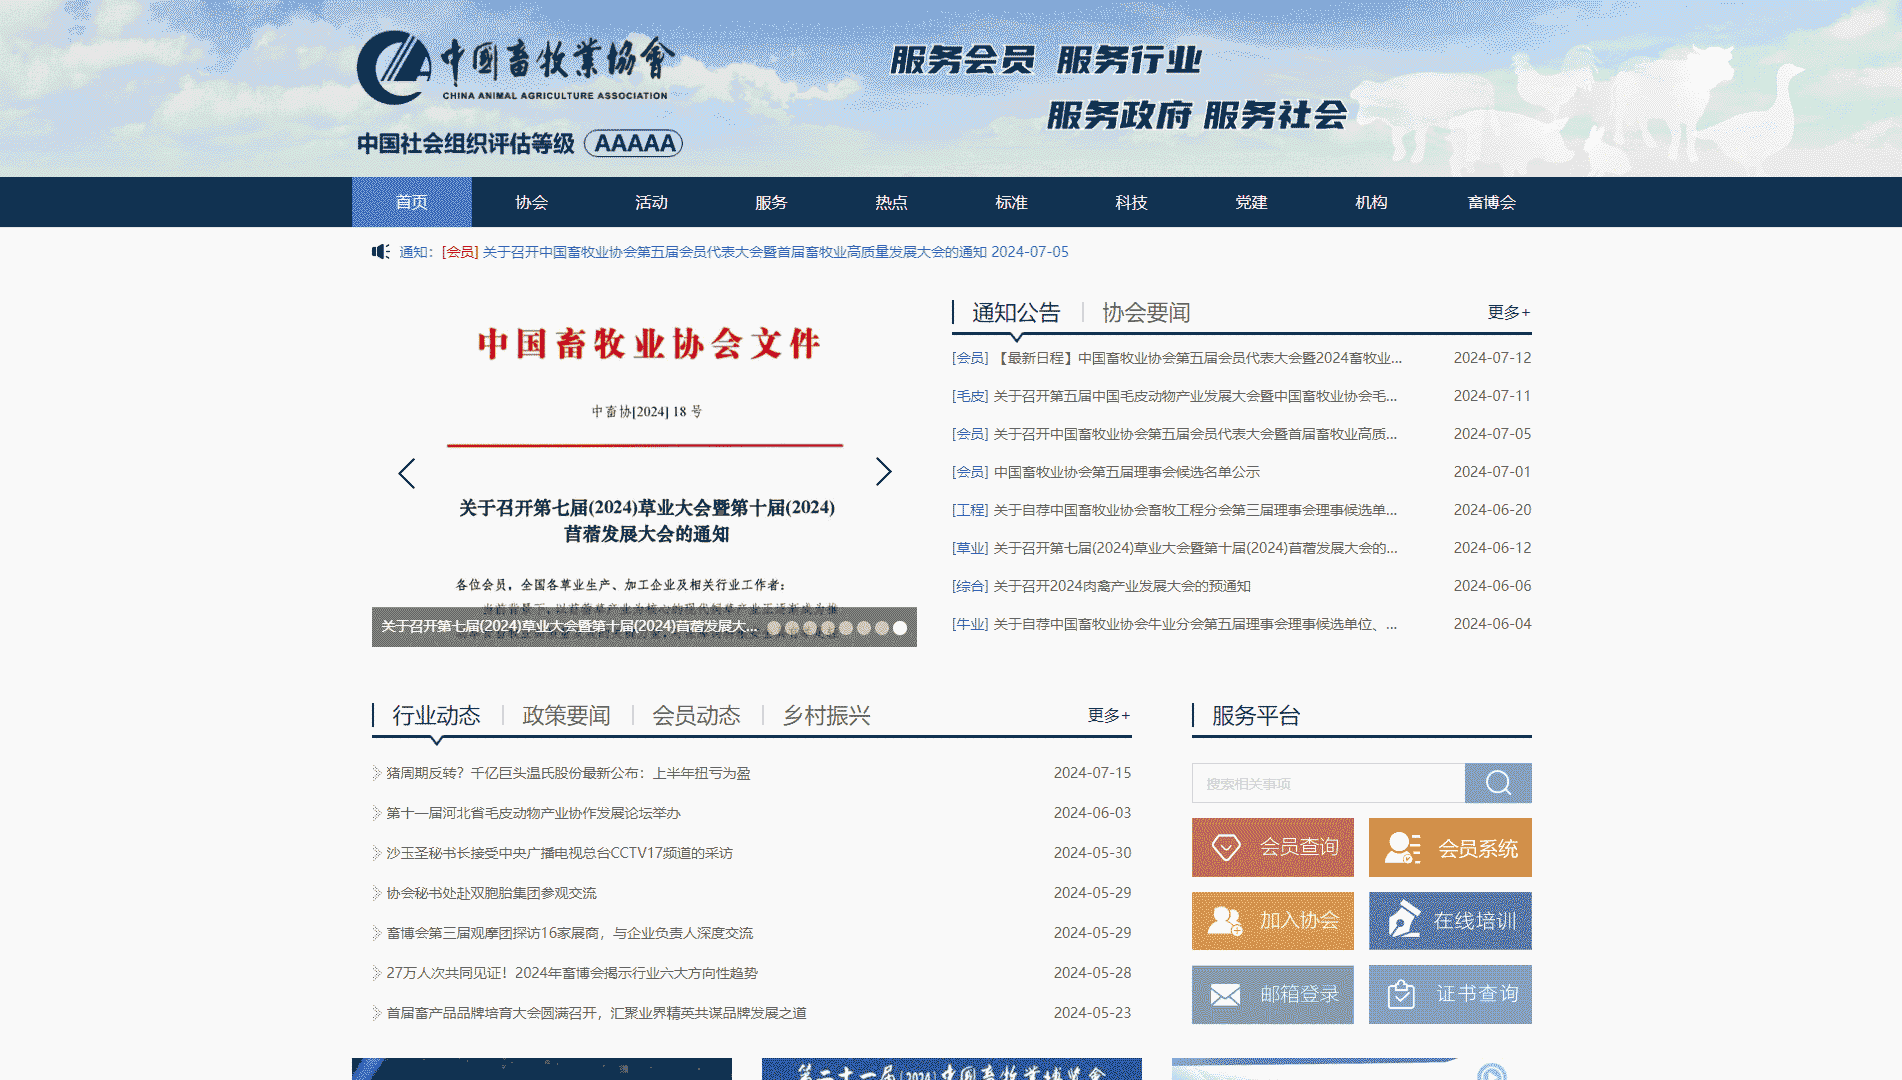The height and width of the screenshot is (1080, 1902).
Task: Open 加入协会 join association tile
Action: (1273, 921)
